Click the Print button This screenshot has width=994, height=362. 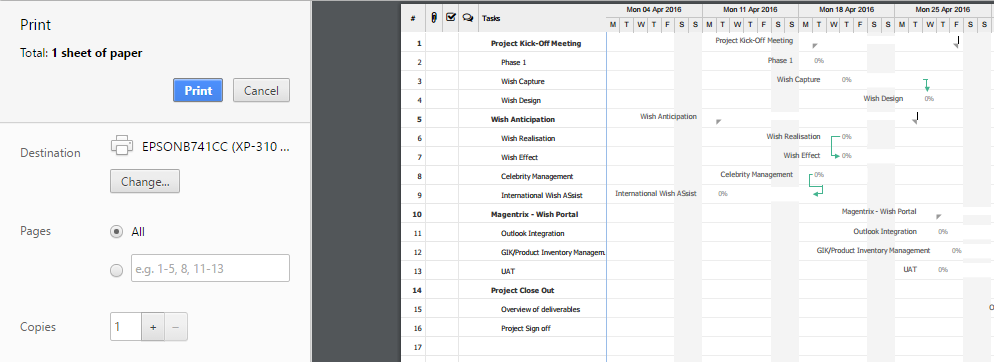click(198, 91)
